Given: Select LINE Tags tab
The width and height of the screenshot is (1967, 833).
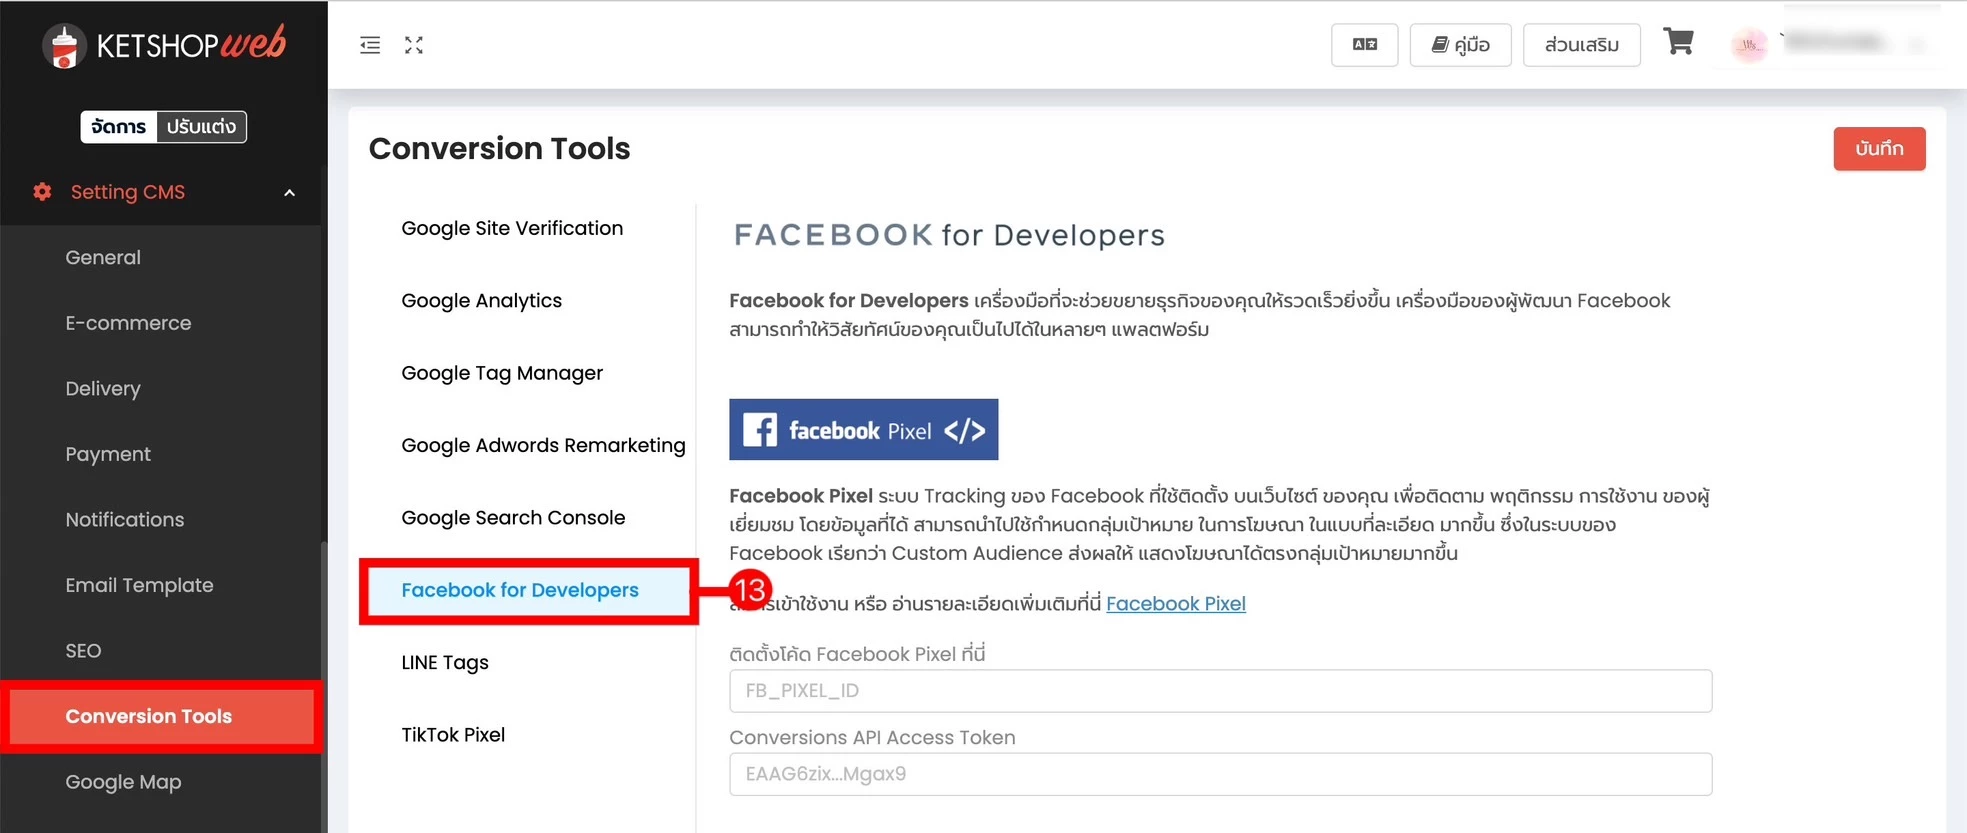Looking at the screenshot, I should [x=445, y=662].
